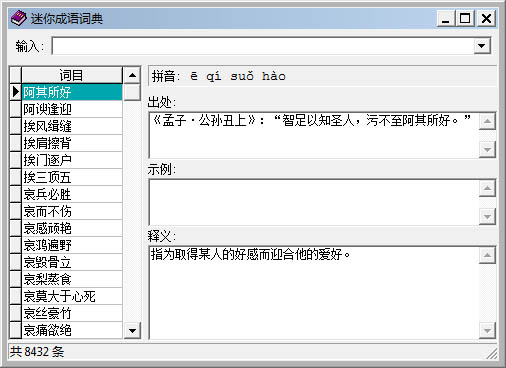Image resolution: width=506 pixels, height=368 pixels.
Task: Select the entry 阿谀逢迎
Action: coord(72,109)
